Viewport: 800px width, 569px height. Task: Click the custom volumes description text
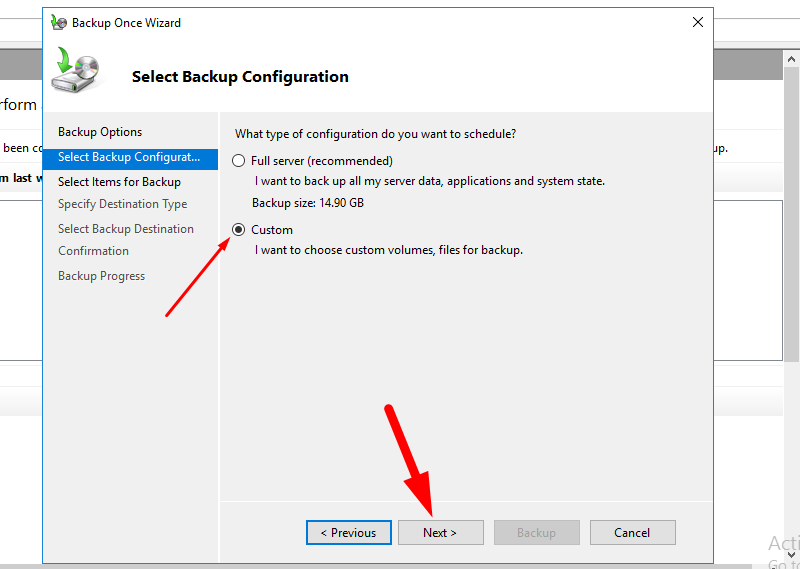389,250
